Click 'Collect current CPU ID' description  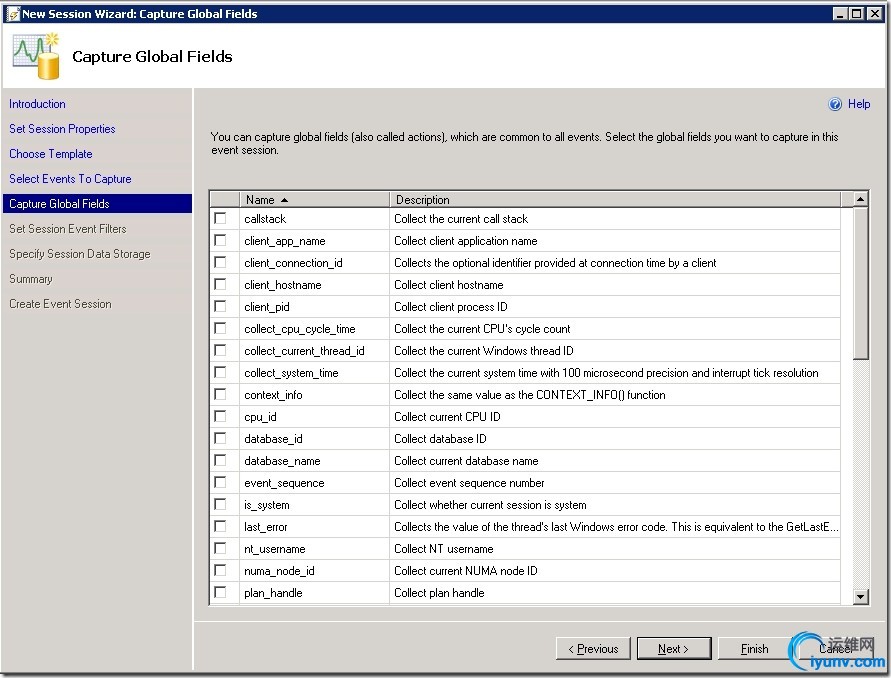click(x=447, y=417)
